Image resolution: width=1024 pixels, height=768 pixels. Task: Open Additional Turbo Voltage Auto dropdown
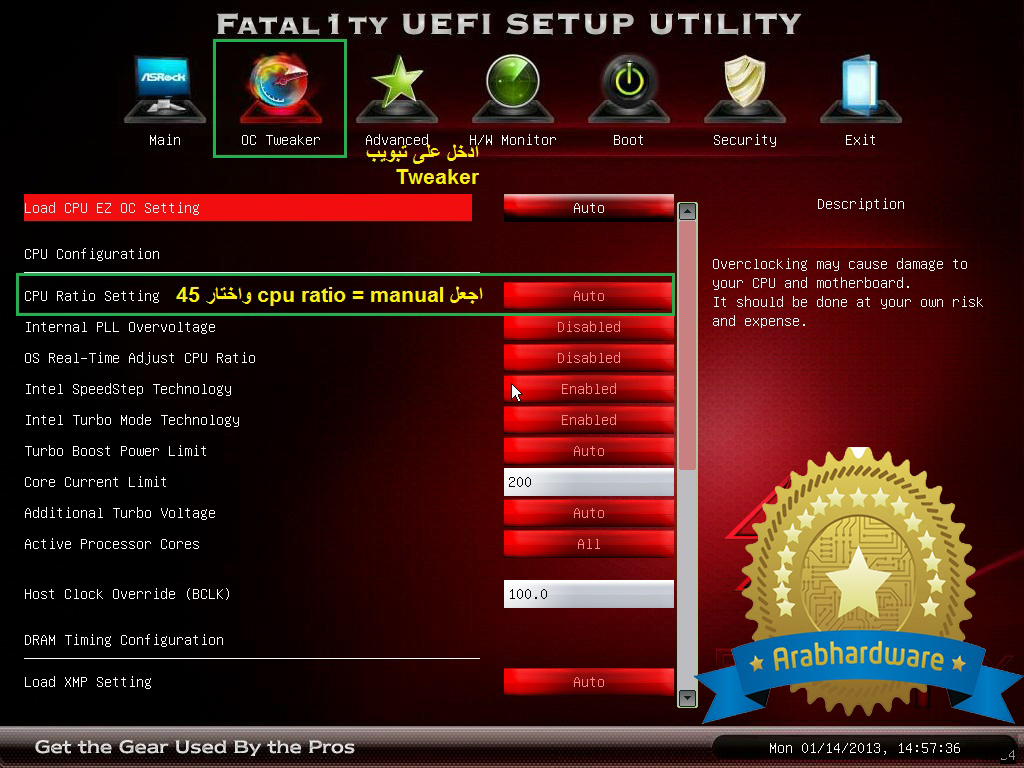tap(588, 513)
